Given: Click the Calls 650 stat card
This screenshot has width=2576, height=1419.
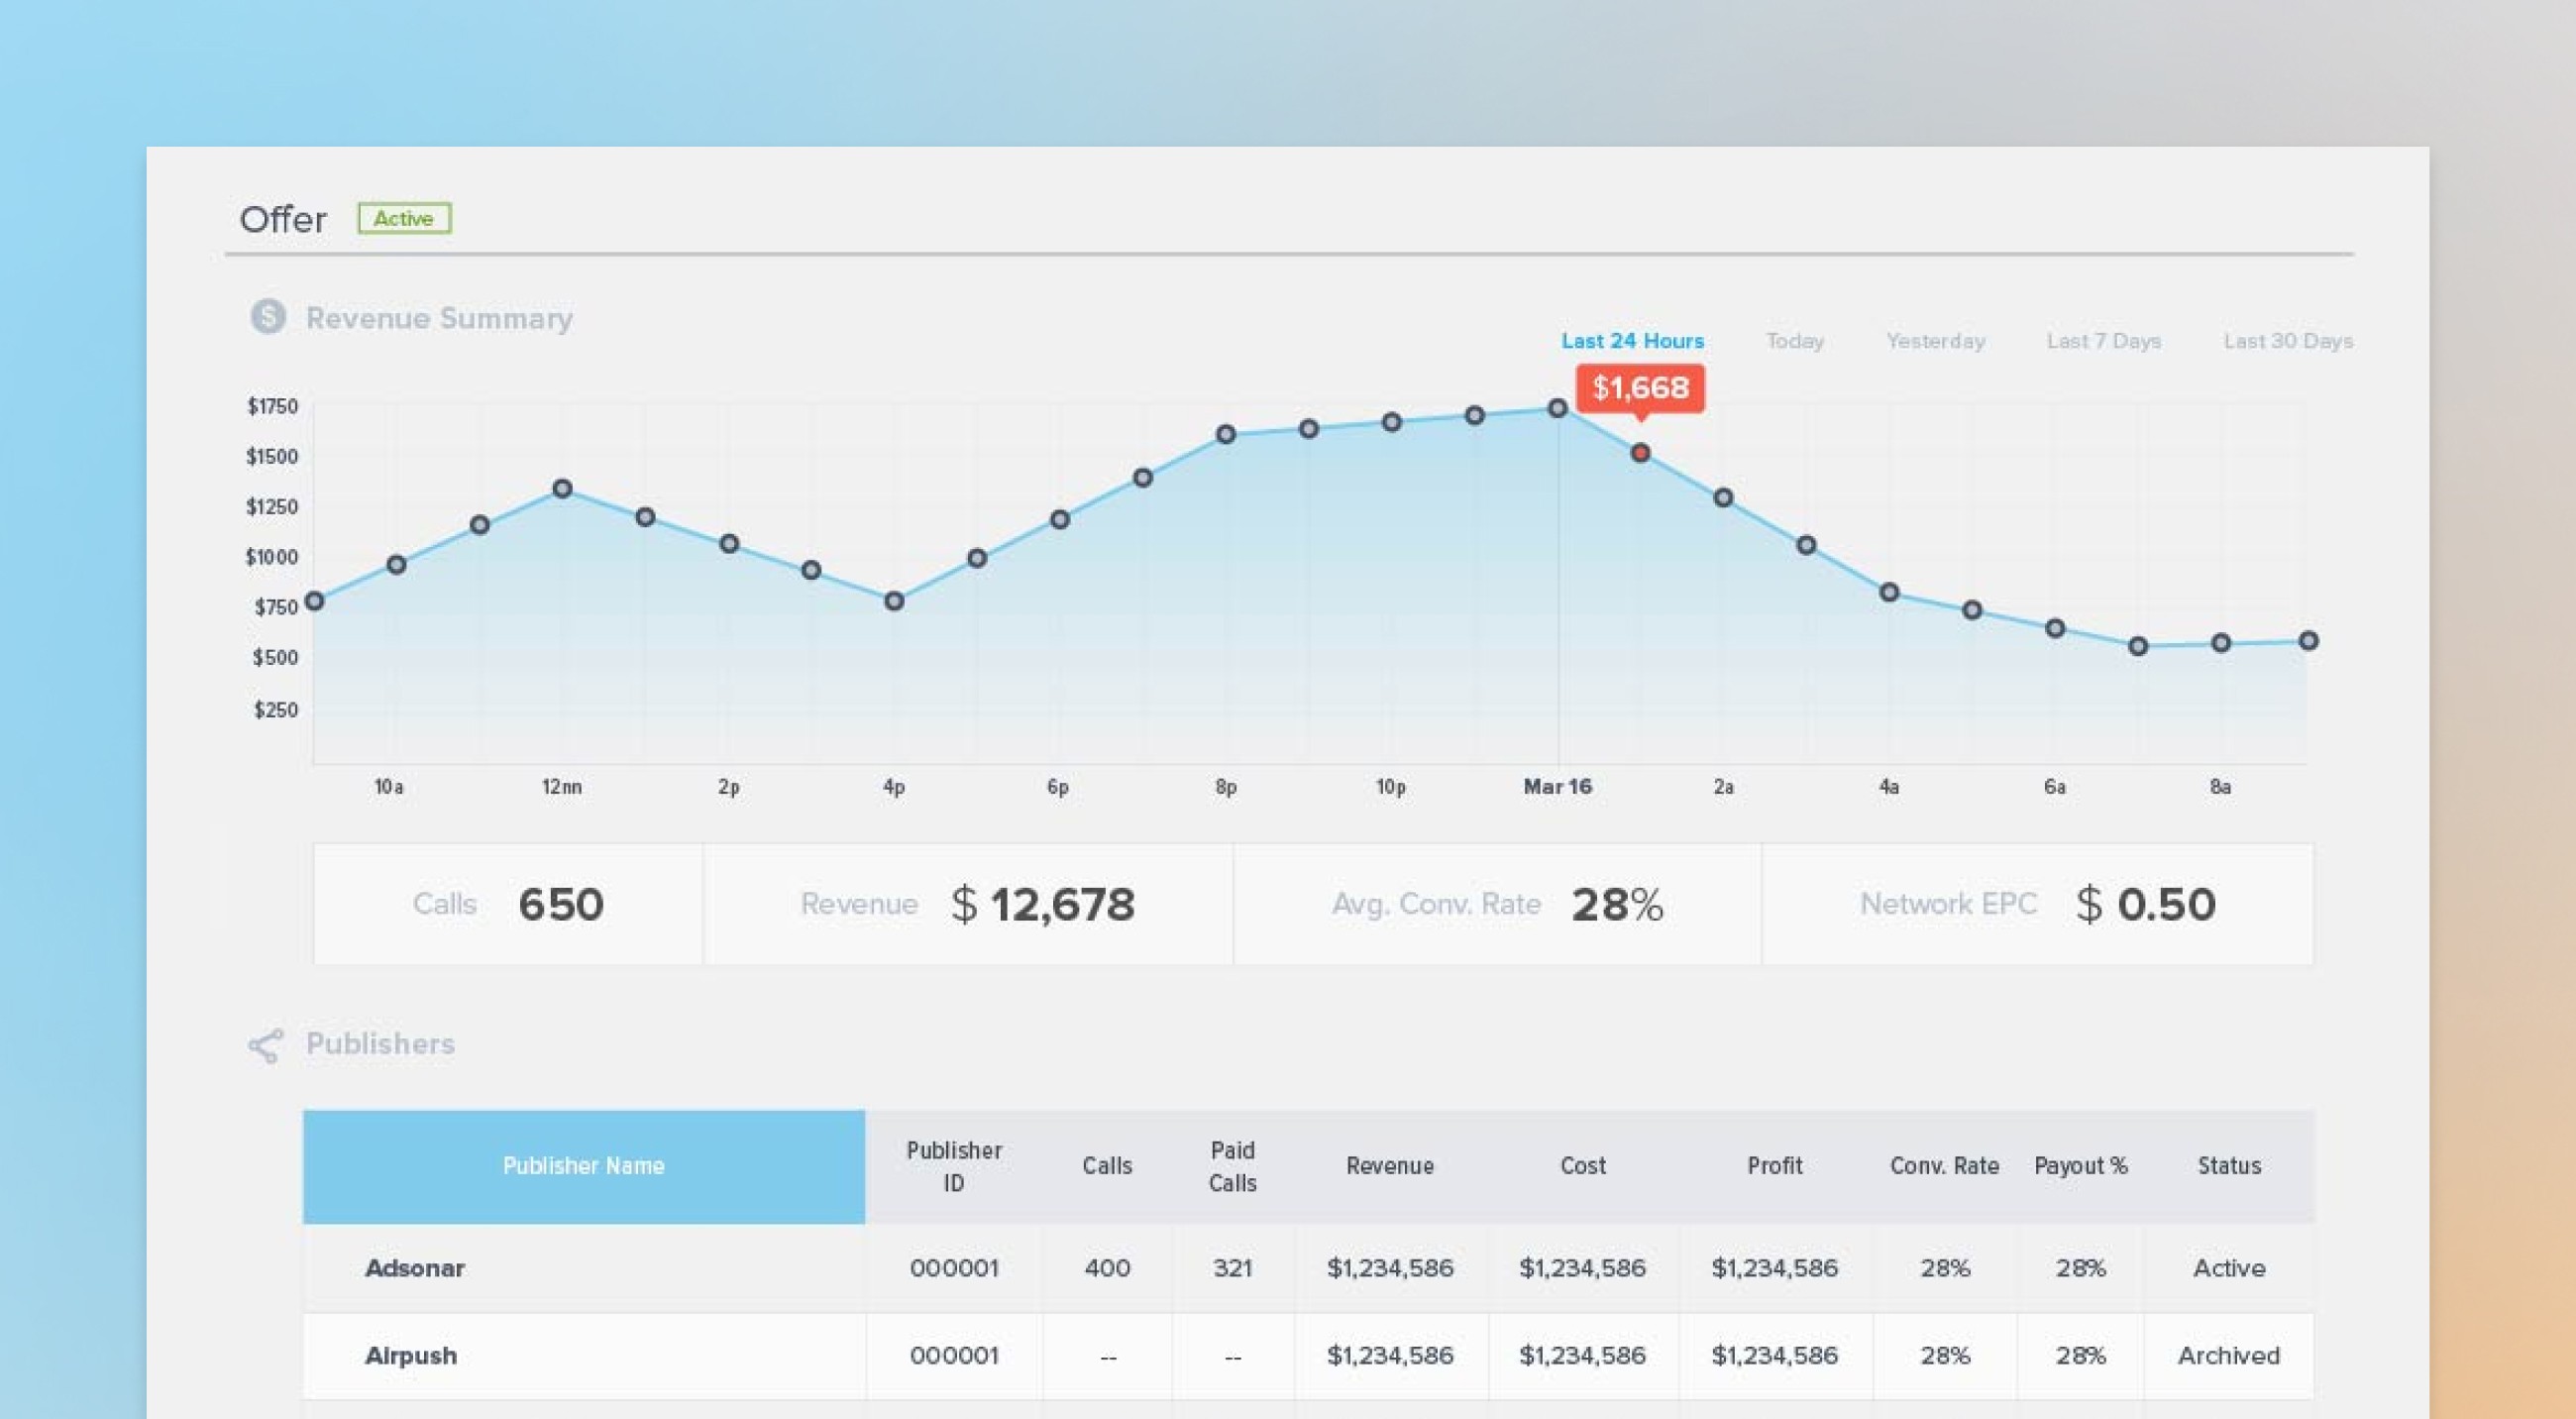Looking at the screenshot, I should [508, 904].
